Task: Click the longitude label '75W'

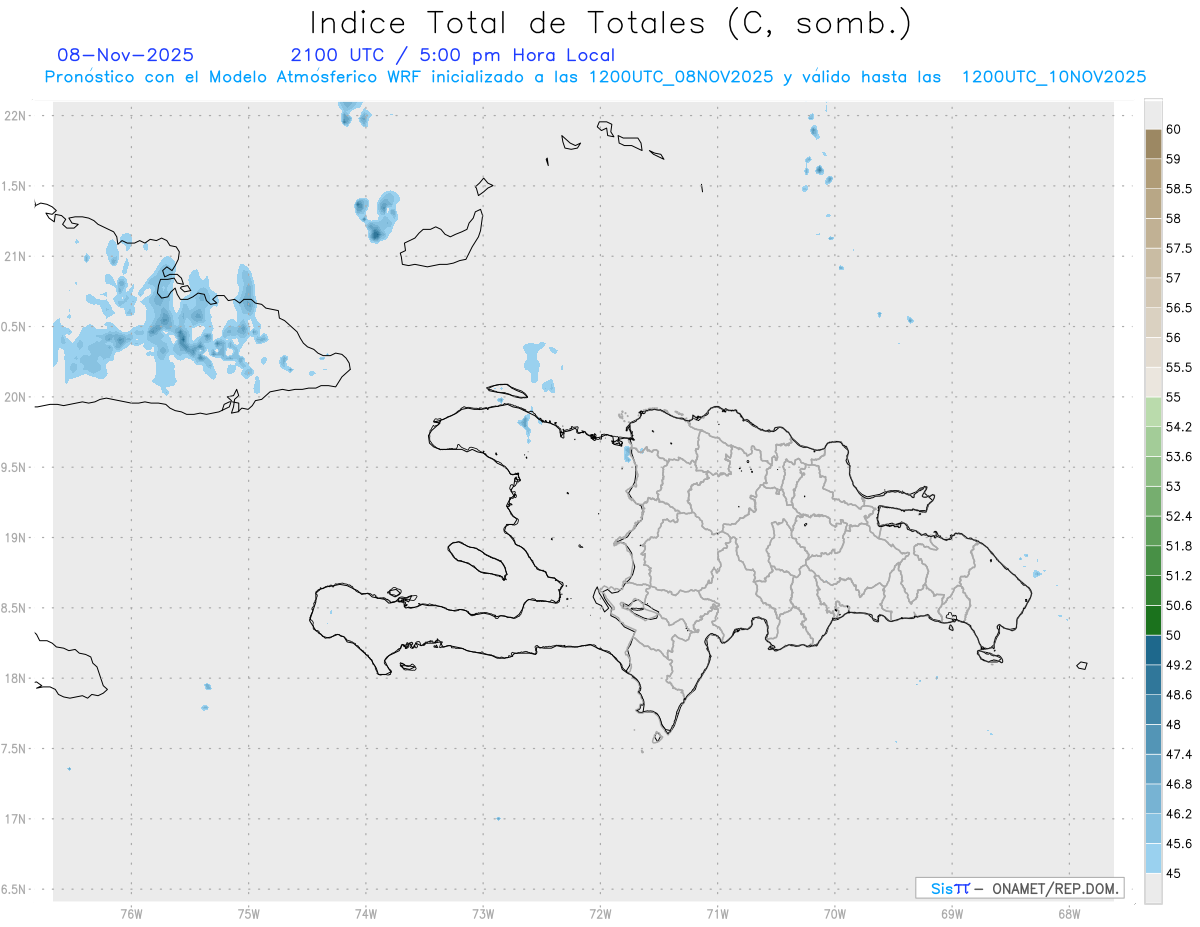Action: pos(248,913)
